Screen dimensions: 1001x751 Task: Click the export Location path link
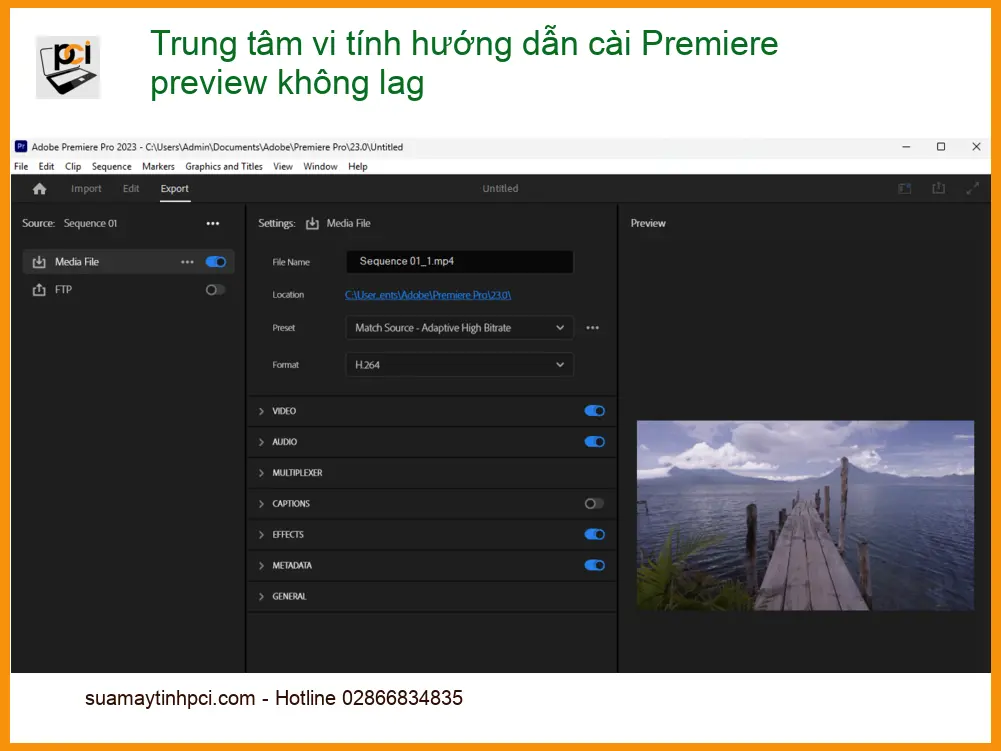(x=428, y=295)
